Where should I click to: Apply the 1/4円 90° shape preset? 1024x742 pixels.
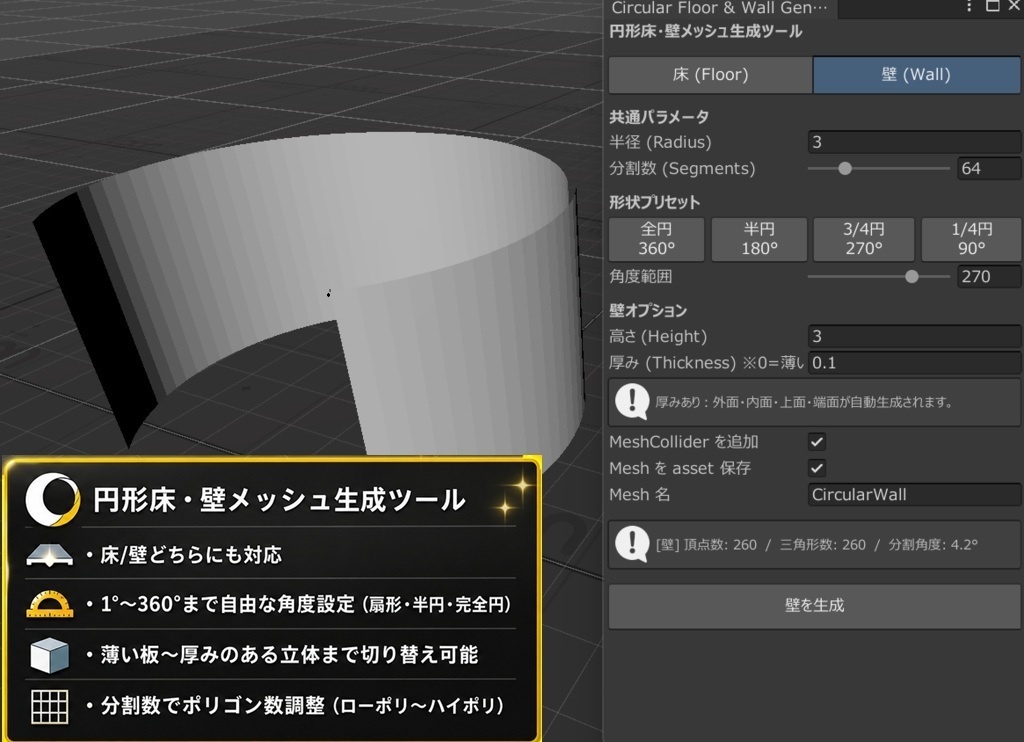tap(971, 239)
